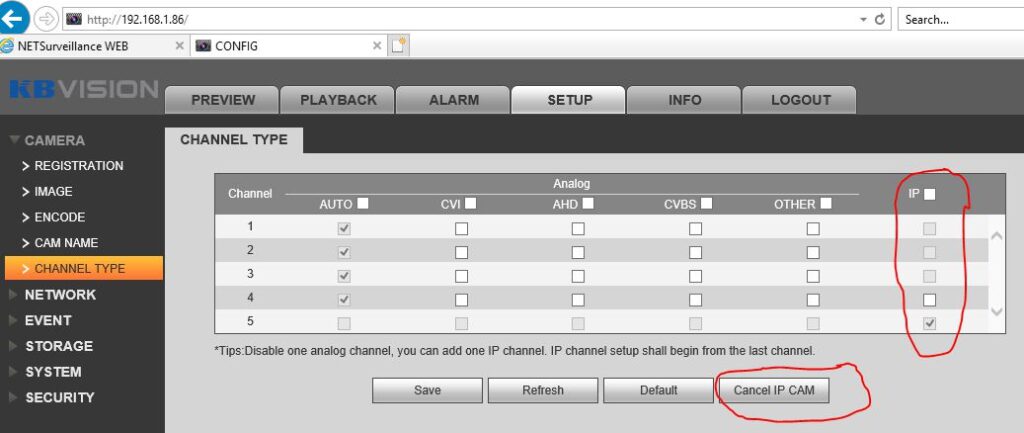Image resolution: width=1024 pixels, height=433 pixels.
Task: Check the CVI box for channel 1
Action: click(461, 228)
